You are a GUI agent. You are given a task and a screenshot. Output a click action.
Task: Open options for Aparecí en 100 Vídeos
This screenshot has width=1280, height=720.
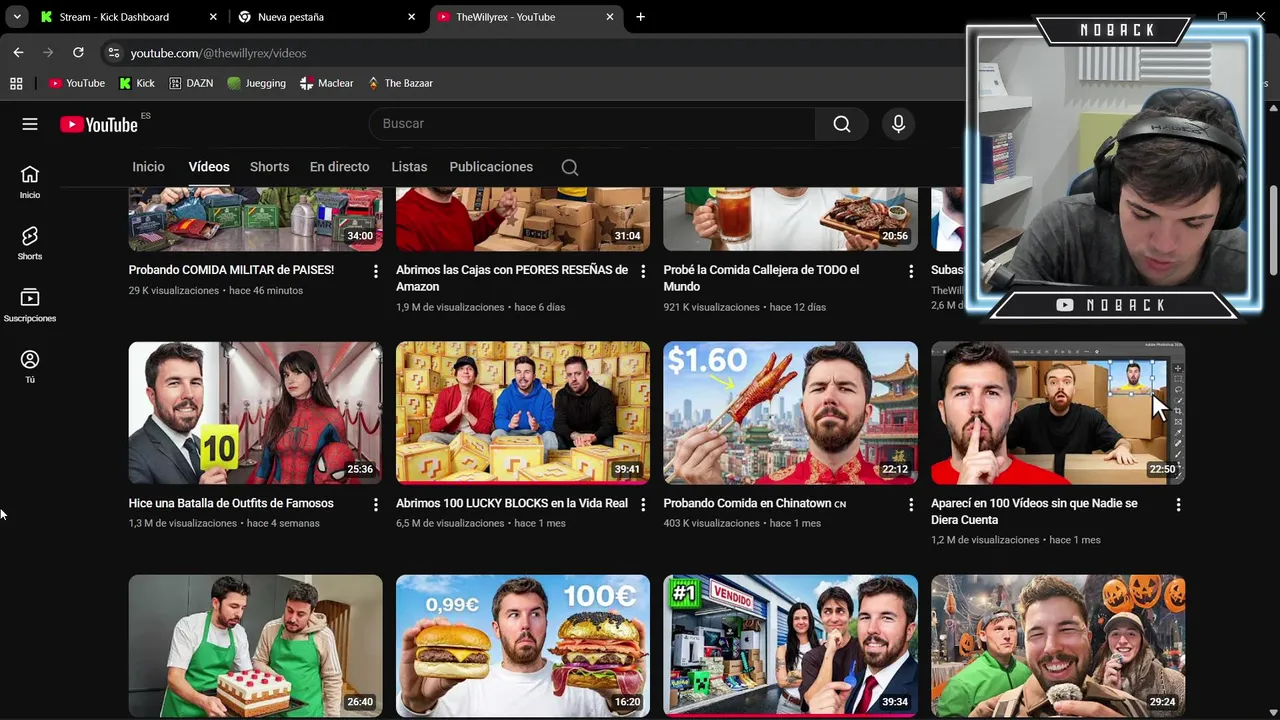click(x=1178, y=505)
